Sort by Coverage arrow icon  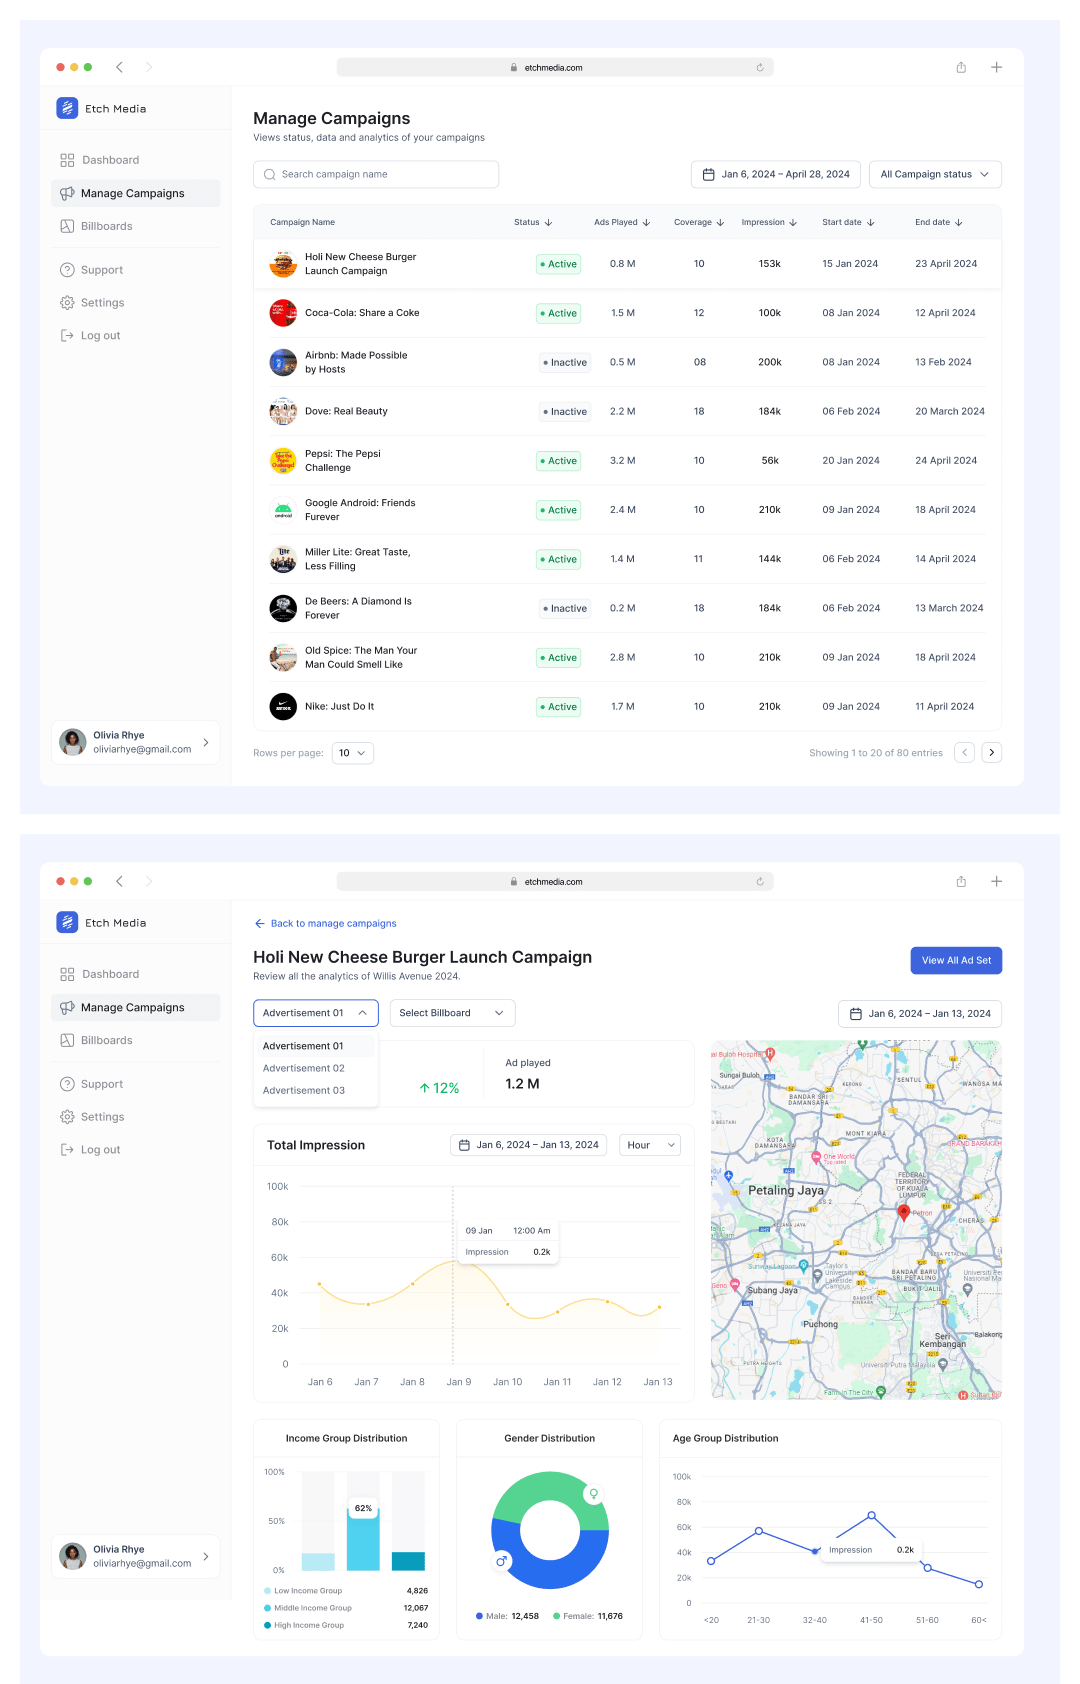click(720, 222)
